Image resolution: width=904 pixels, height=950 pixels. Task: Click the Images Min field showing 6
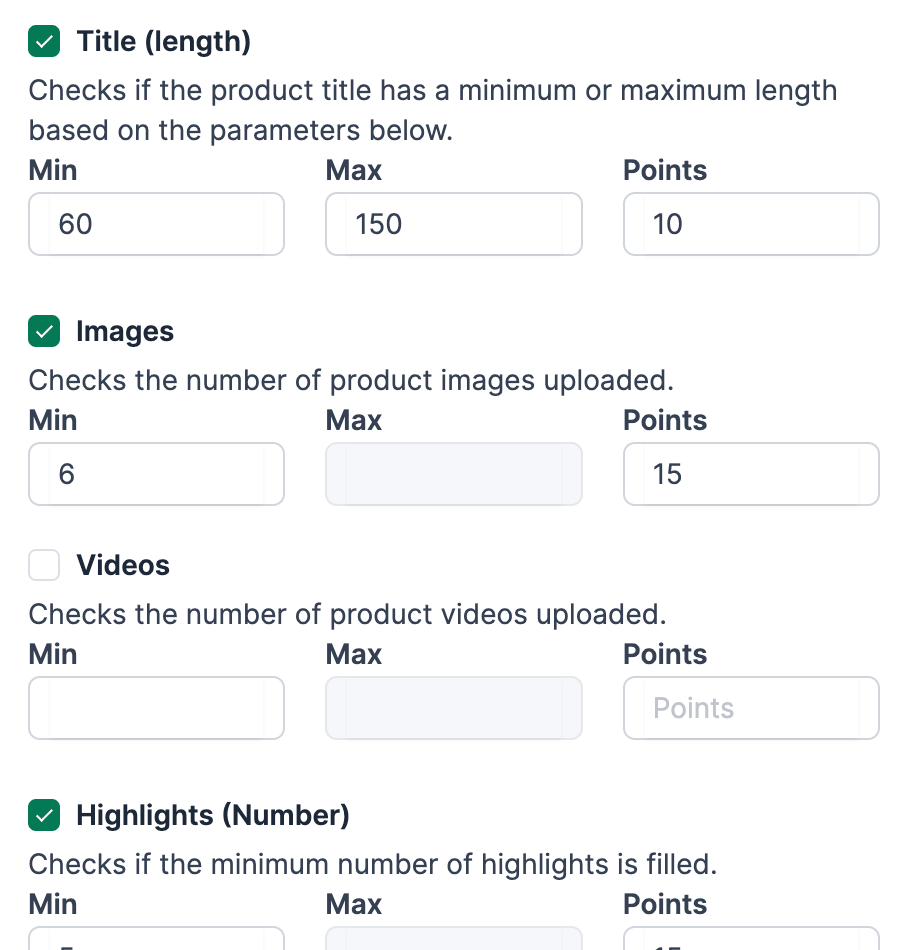pyautogui.click(x=156, y=474)
